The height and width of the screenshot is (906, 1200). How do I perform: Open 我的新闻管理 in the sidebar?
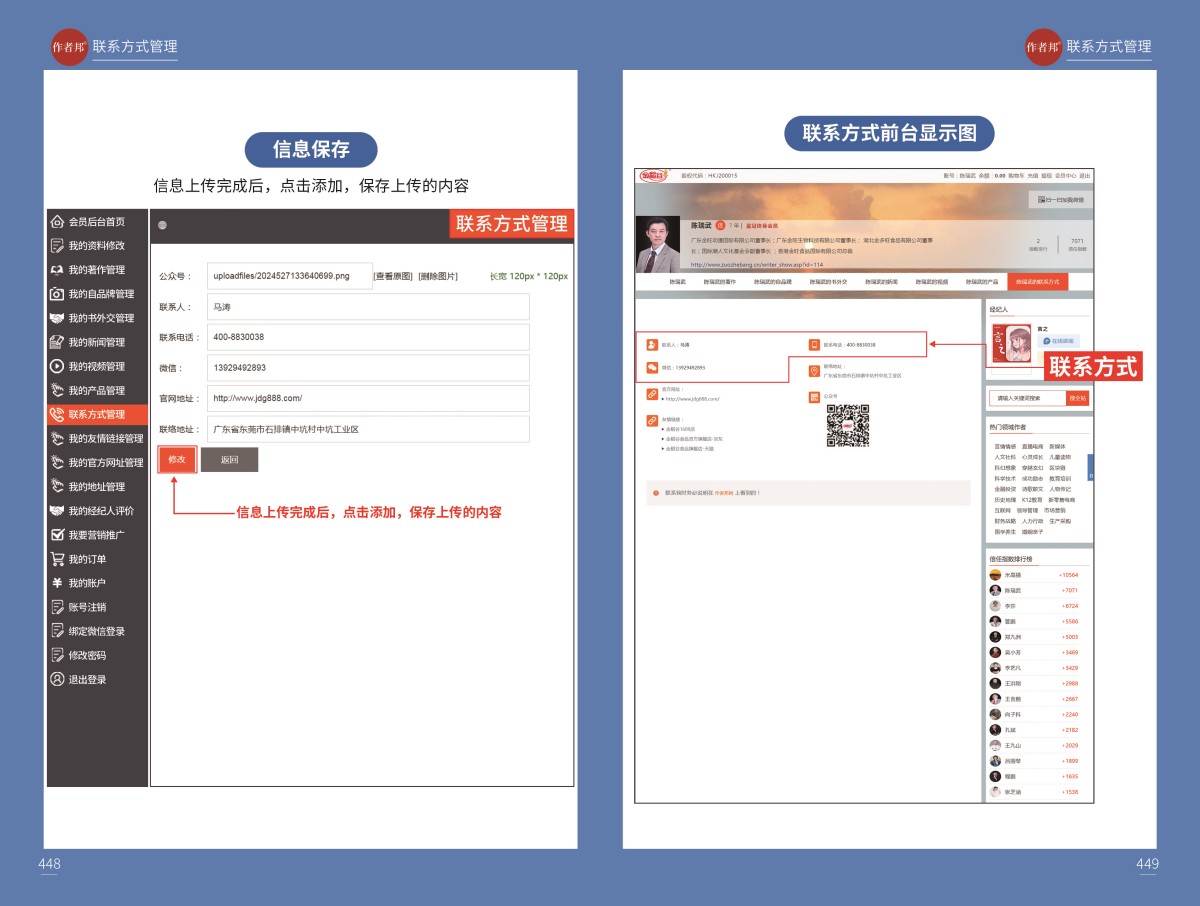click(x=96, y=342)
